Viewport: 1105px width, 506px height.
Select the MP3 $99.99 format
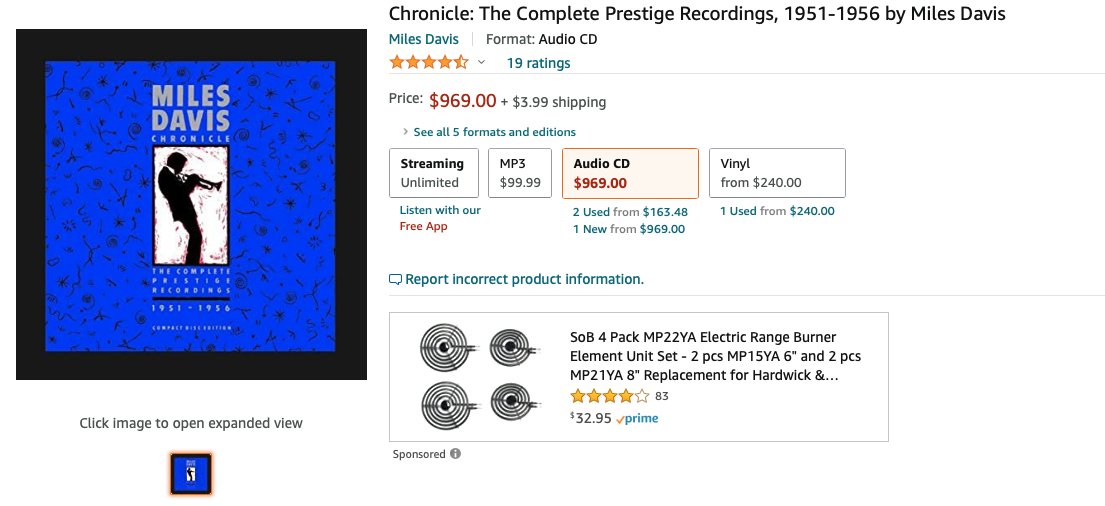[x=519, y=173]
